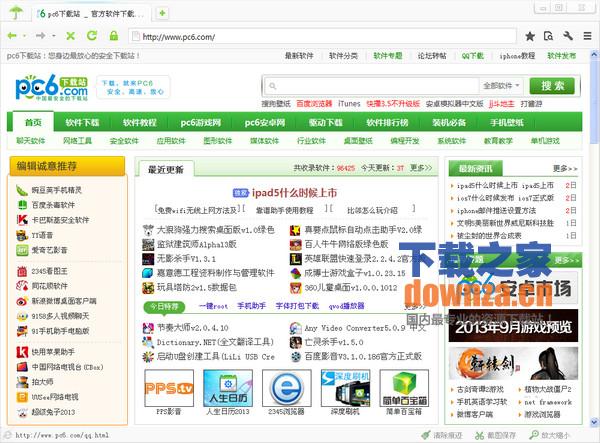600x443 pixels.
Task: Open 无影杀手V1.3.1 software entry
Action: coord(186,259)
